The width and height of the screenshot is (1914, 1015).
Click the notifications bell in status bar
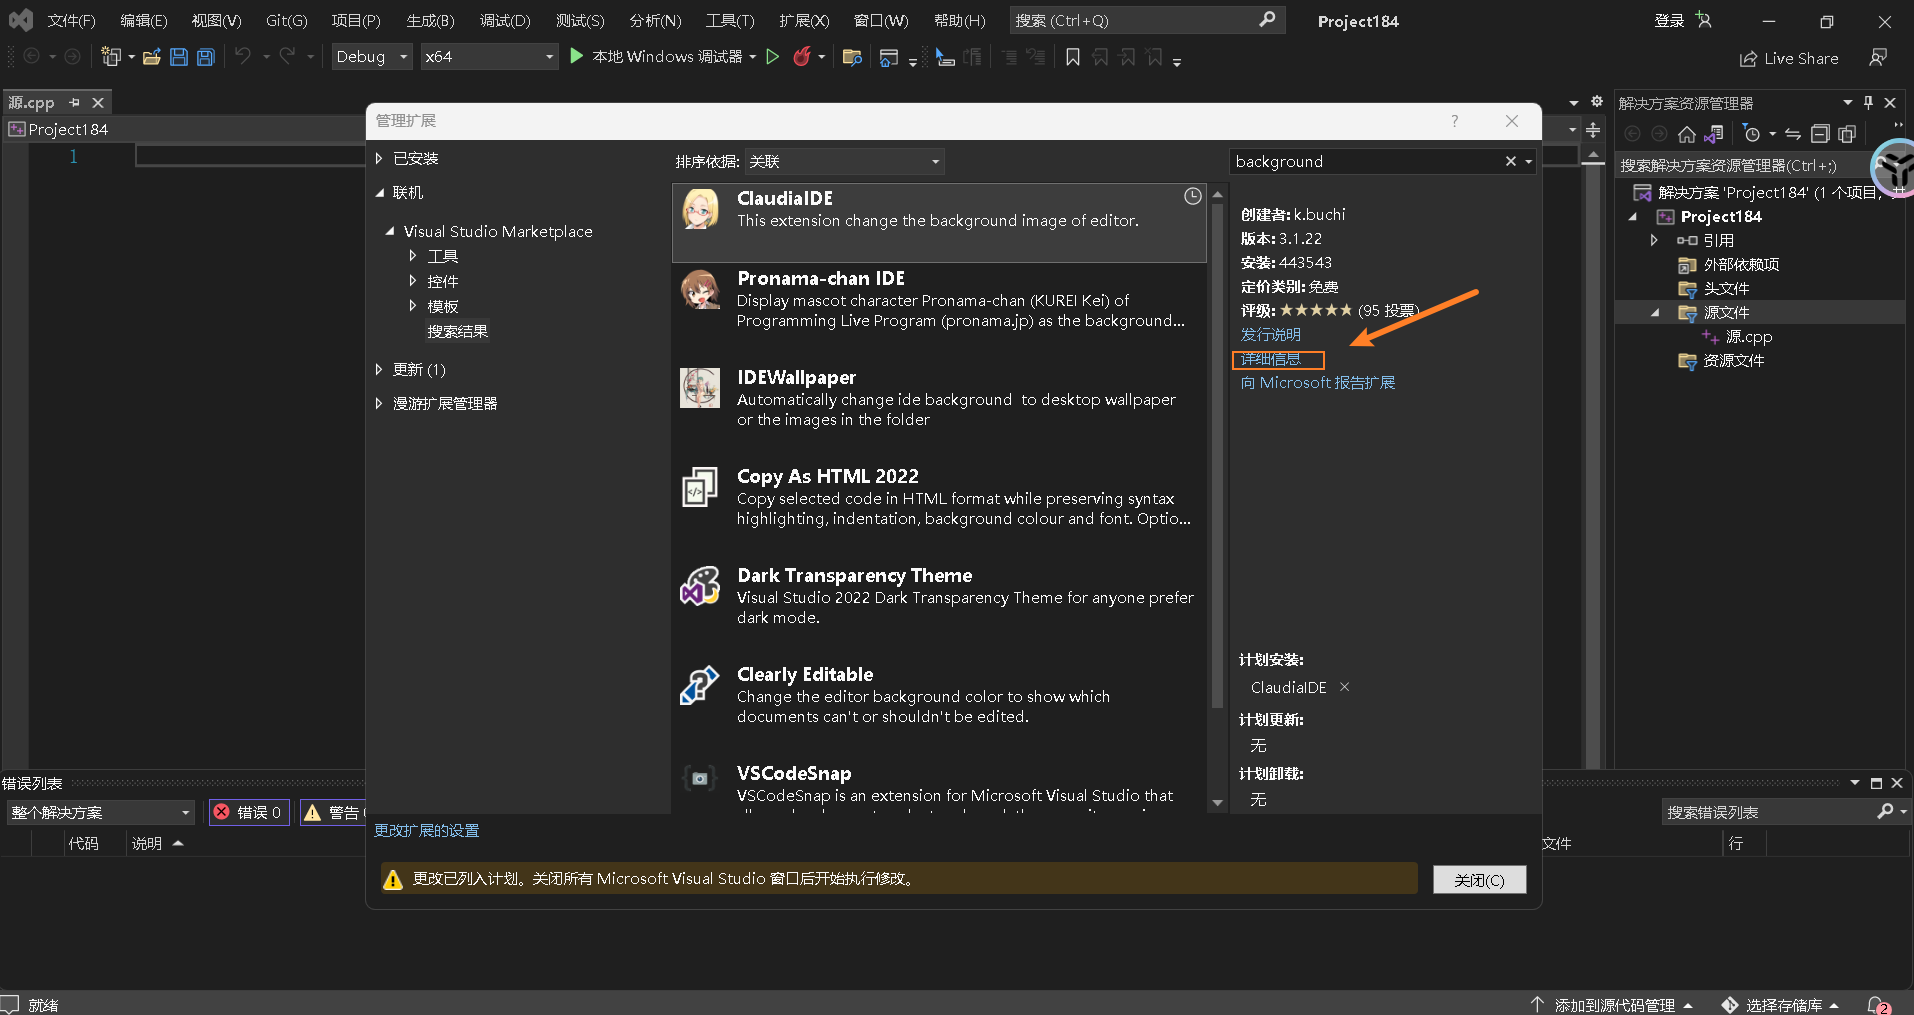pos(1877,1004)
